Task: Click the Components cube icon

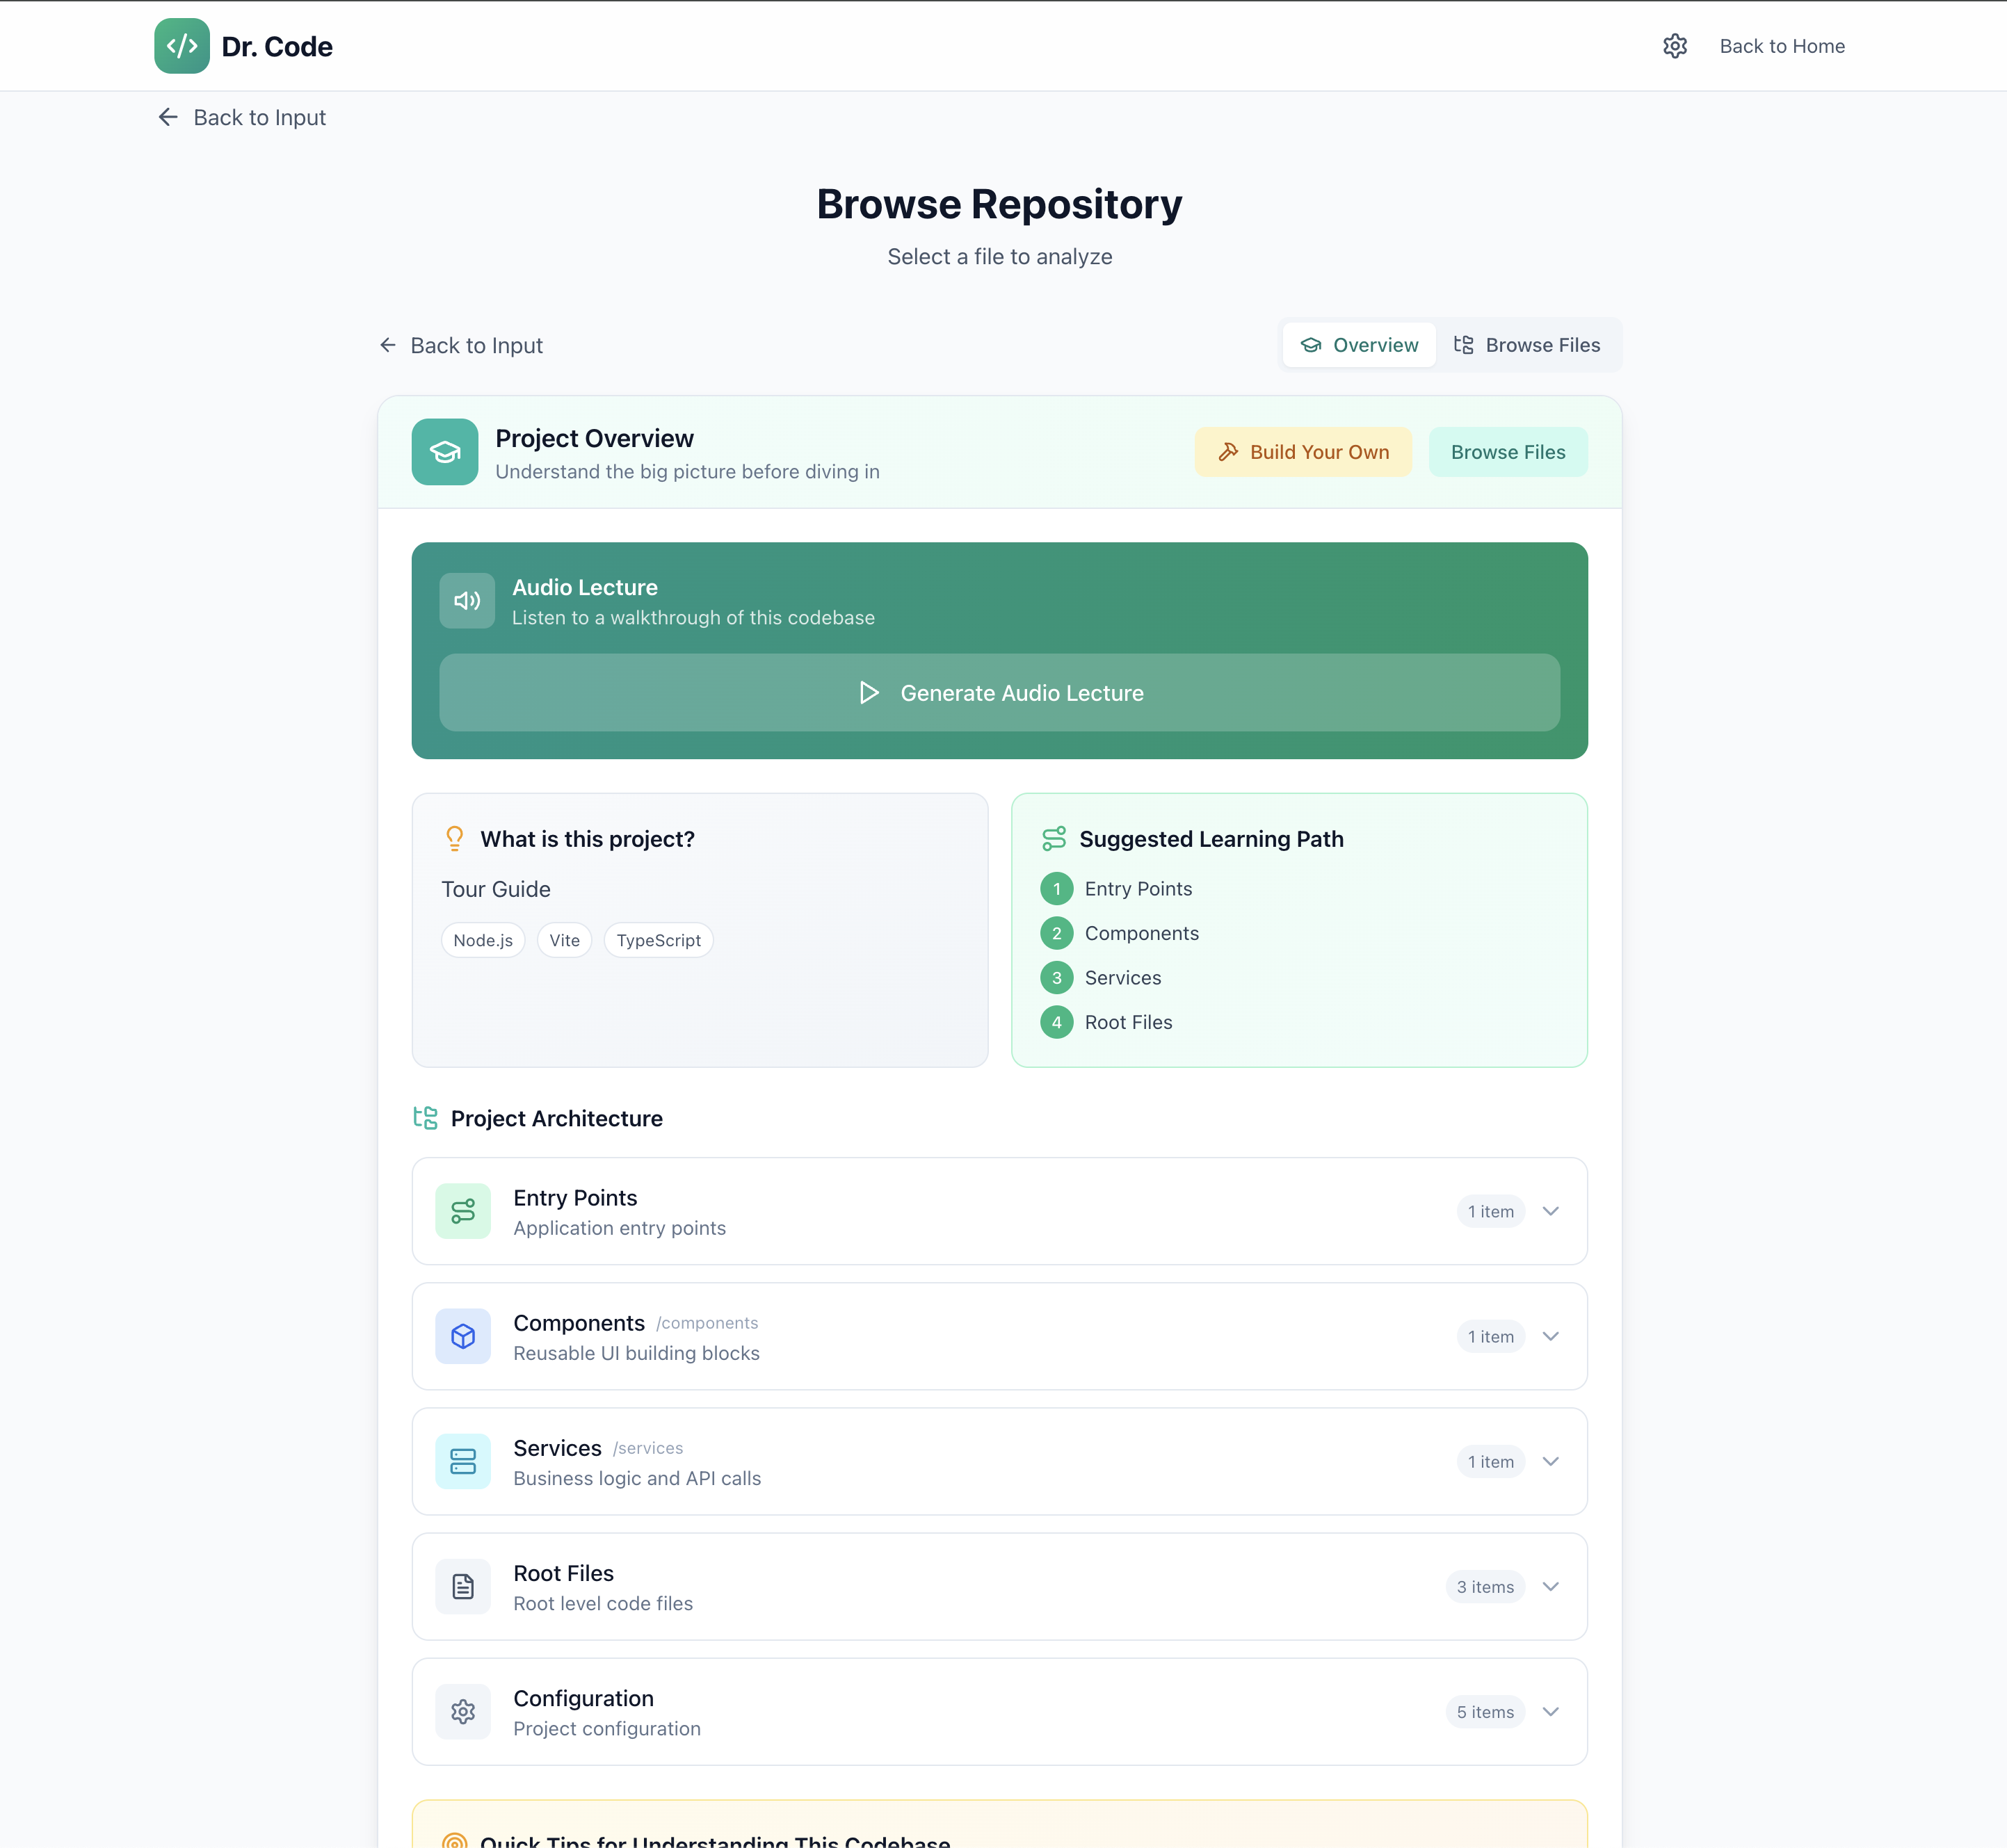Action: [463, 1336]
